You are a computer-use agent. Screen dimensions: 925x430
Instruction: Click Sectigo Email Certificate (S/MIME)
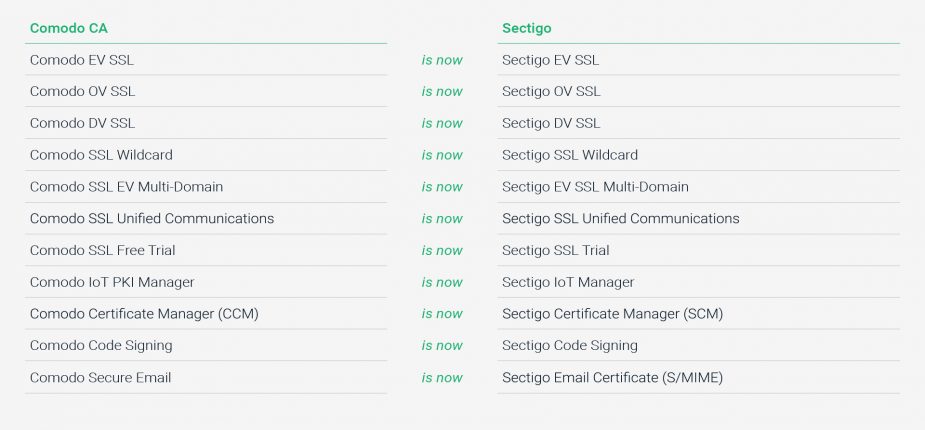[612, 378]
